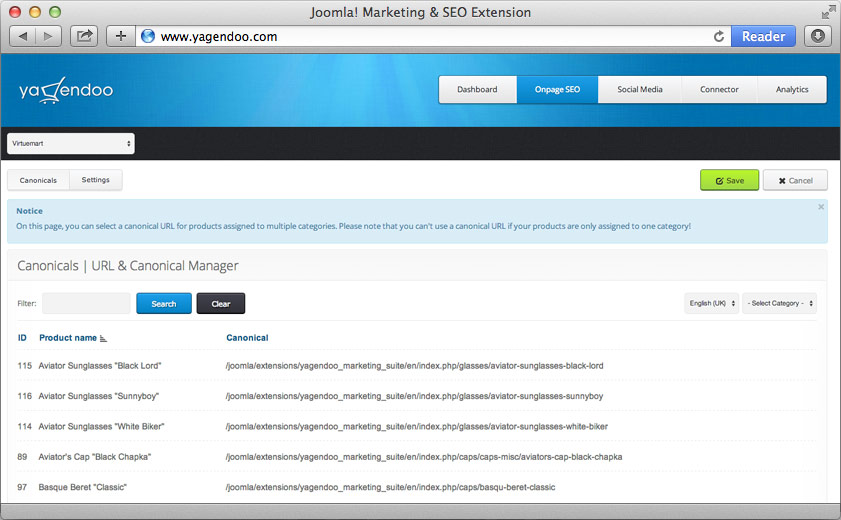This screenshot has height=520, width=841.
Task: Click the Clear button
Action: pyautogui.click(x=220, y=303)
